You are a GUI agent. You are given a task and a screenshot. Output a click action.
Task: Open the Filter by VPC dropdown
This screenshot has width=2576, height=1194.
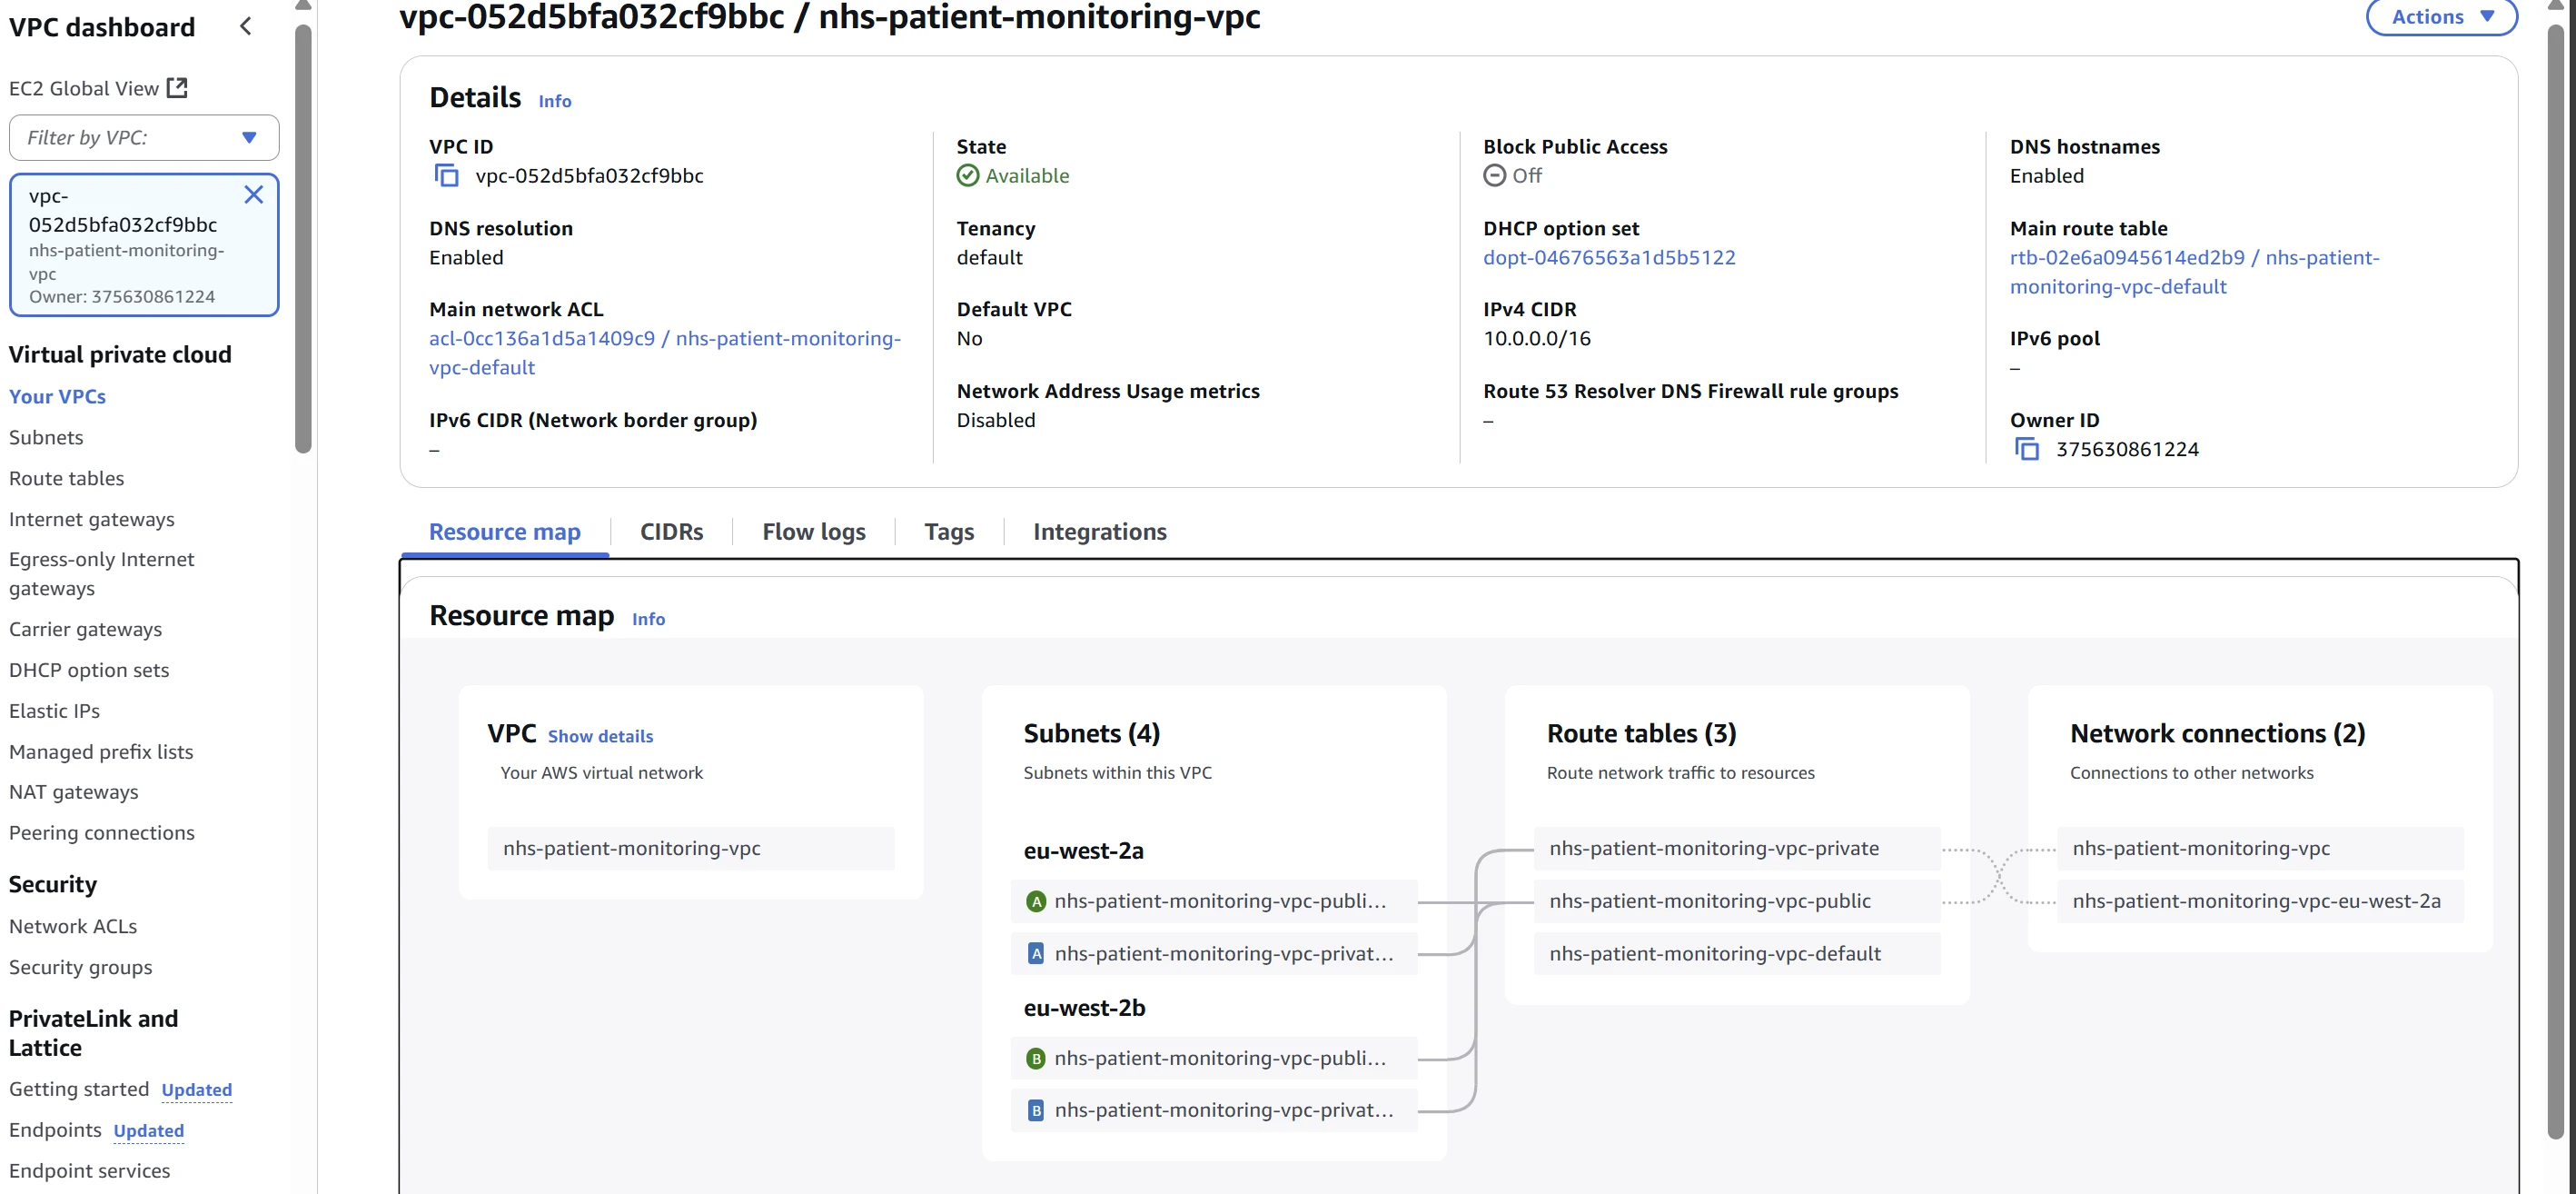click(x=249, y=138)
